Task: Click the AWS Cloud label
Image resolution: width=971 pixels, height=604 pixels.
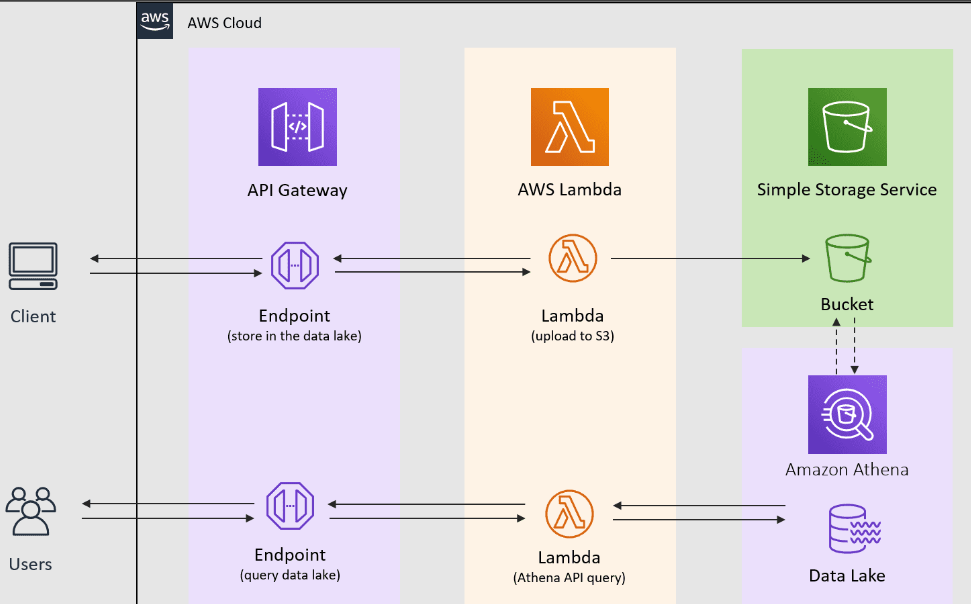Action: point(224,23)
